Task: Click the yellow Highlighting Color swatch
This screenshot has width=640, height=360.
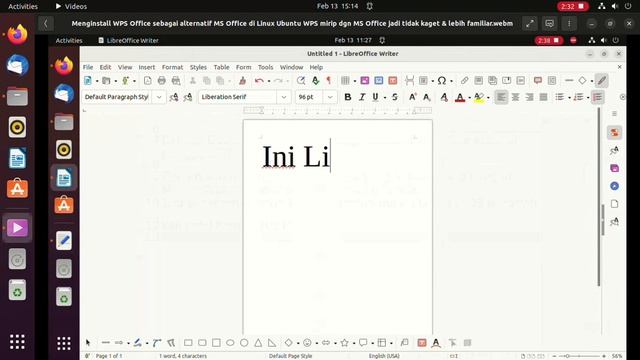Action: 479,97
